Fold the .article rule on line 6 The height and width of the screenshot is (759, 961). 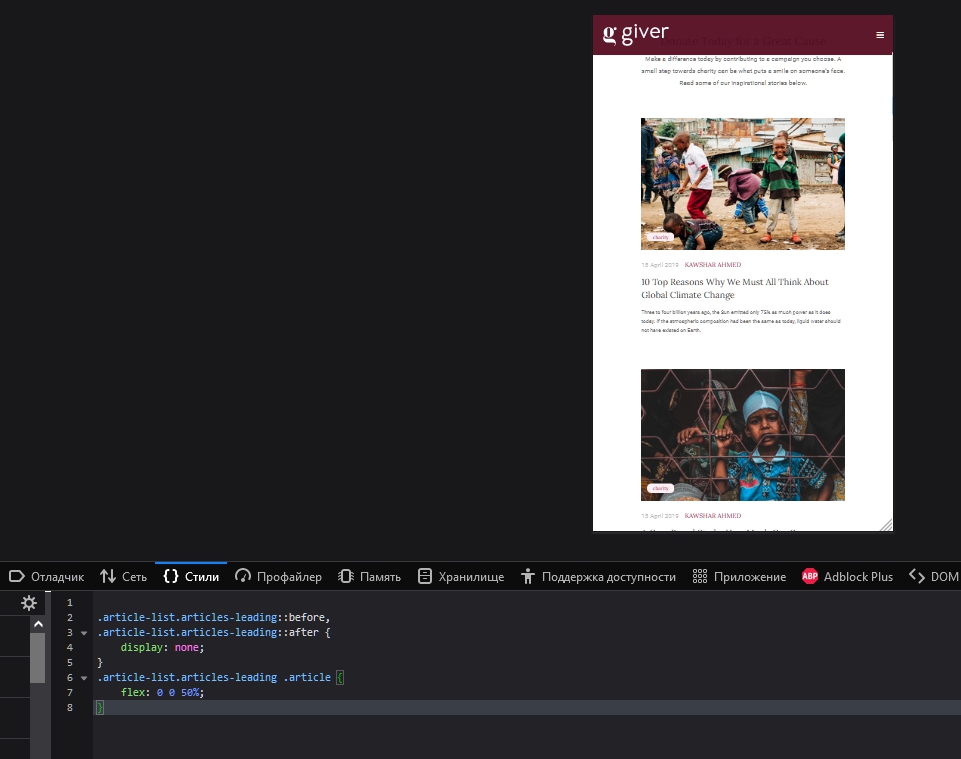(x=84, y=678)
